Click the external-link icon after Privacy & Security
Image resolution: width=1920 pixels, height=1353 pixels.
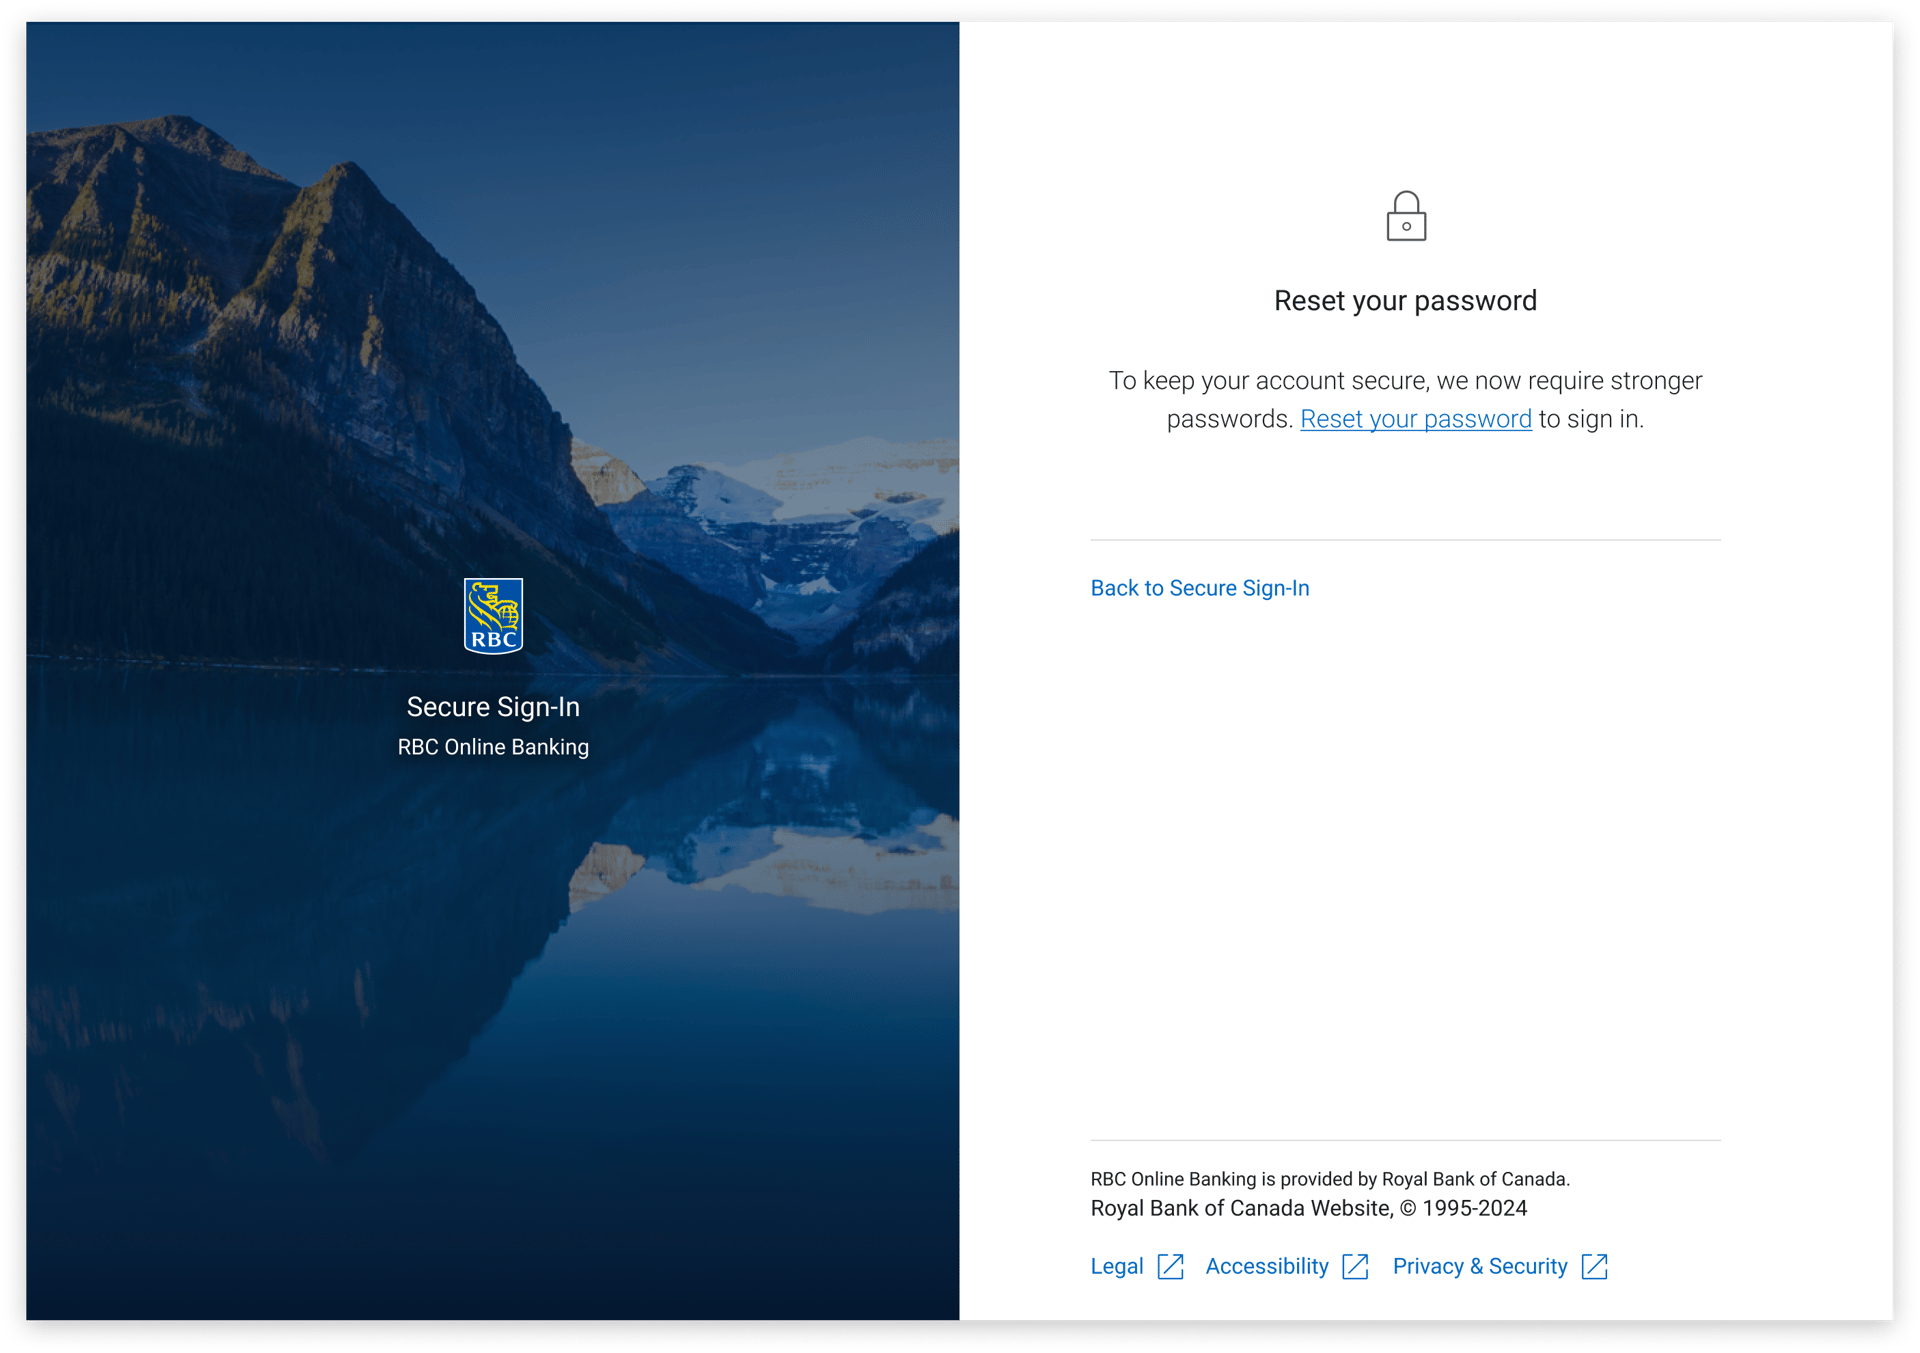[1594, 1266]
